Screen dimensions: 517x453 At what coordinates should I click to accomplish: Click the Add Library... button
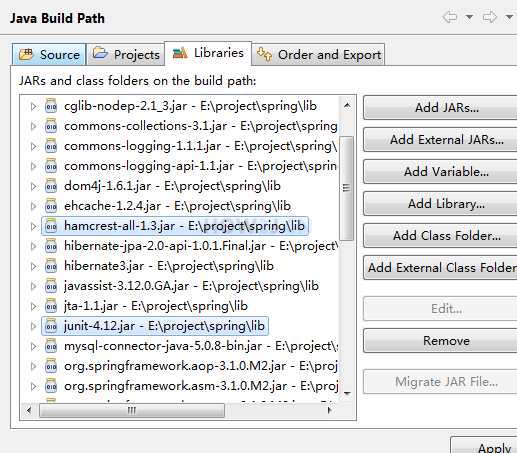pyautogui.click(x=440, y=203)
